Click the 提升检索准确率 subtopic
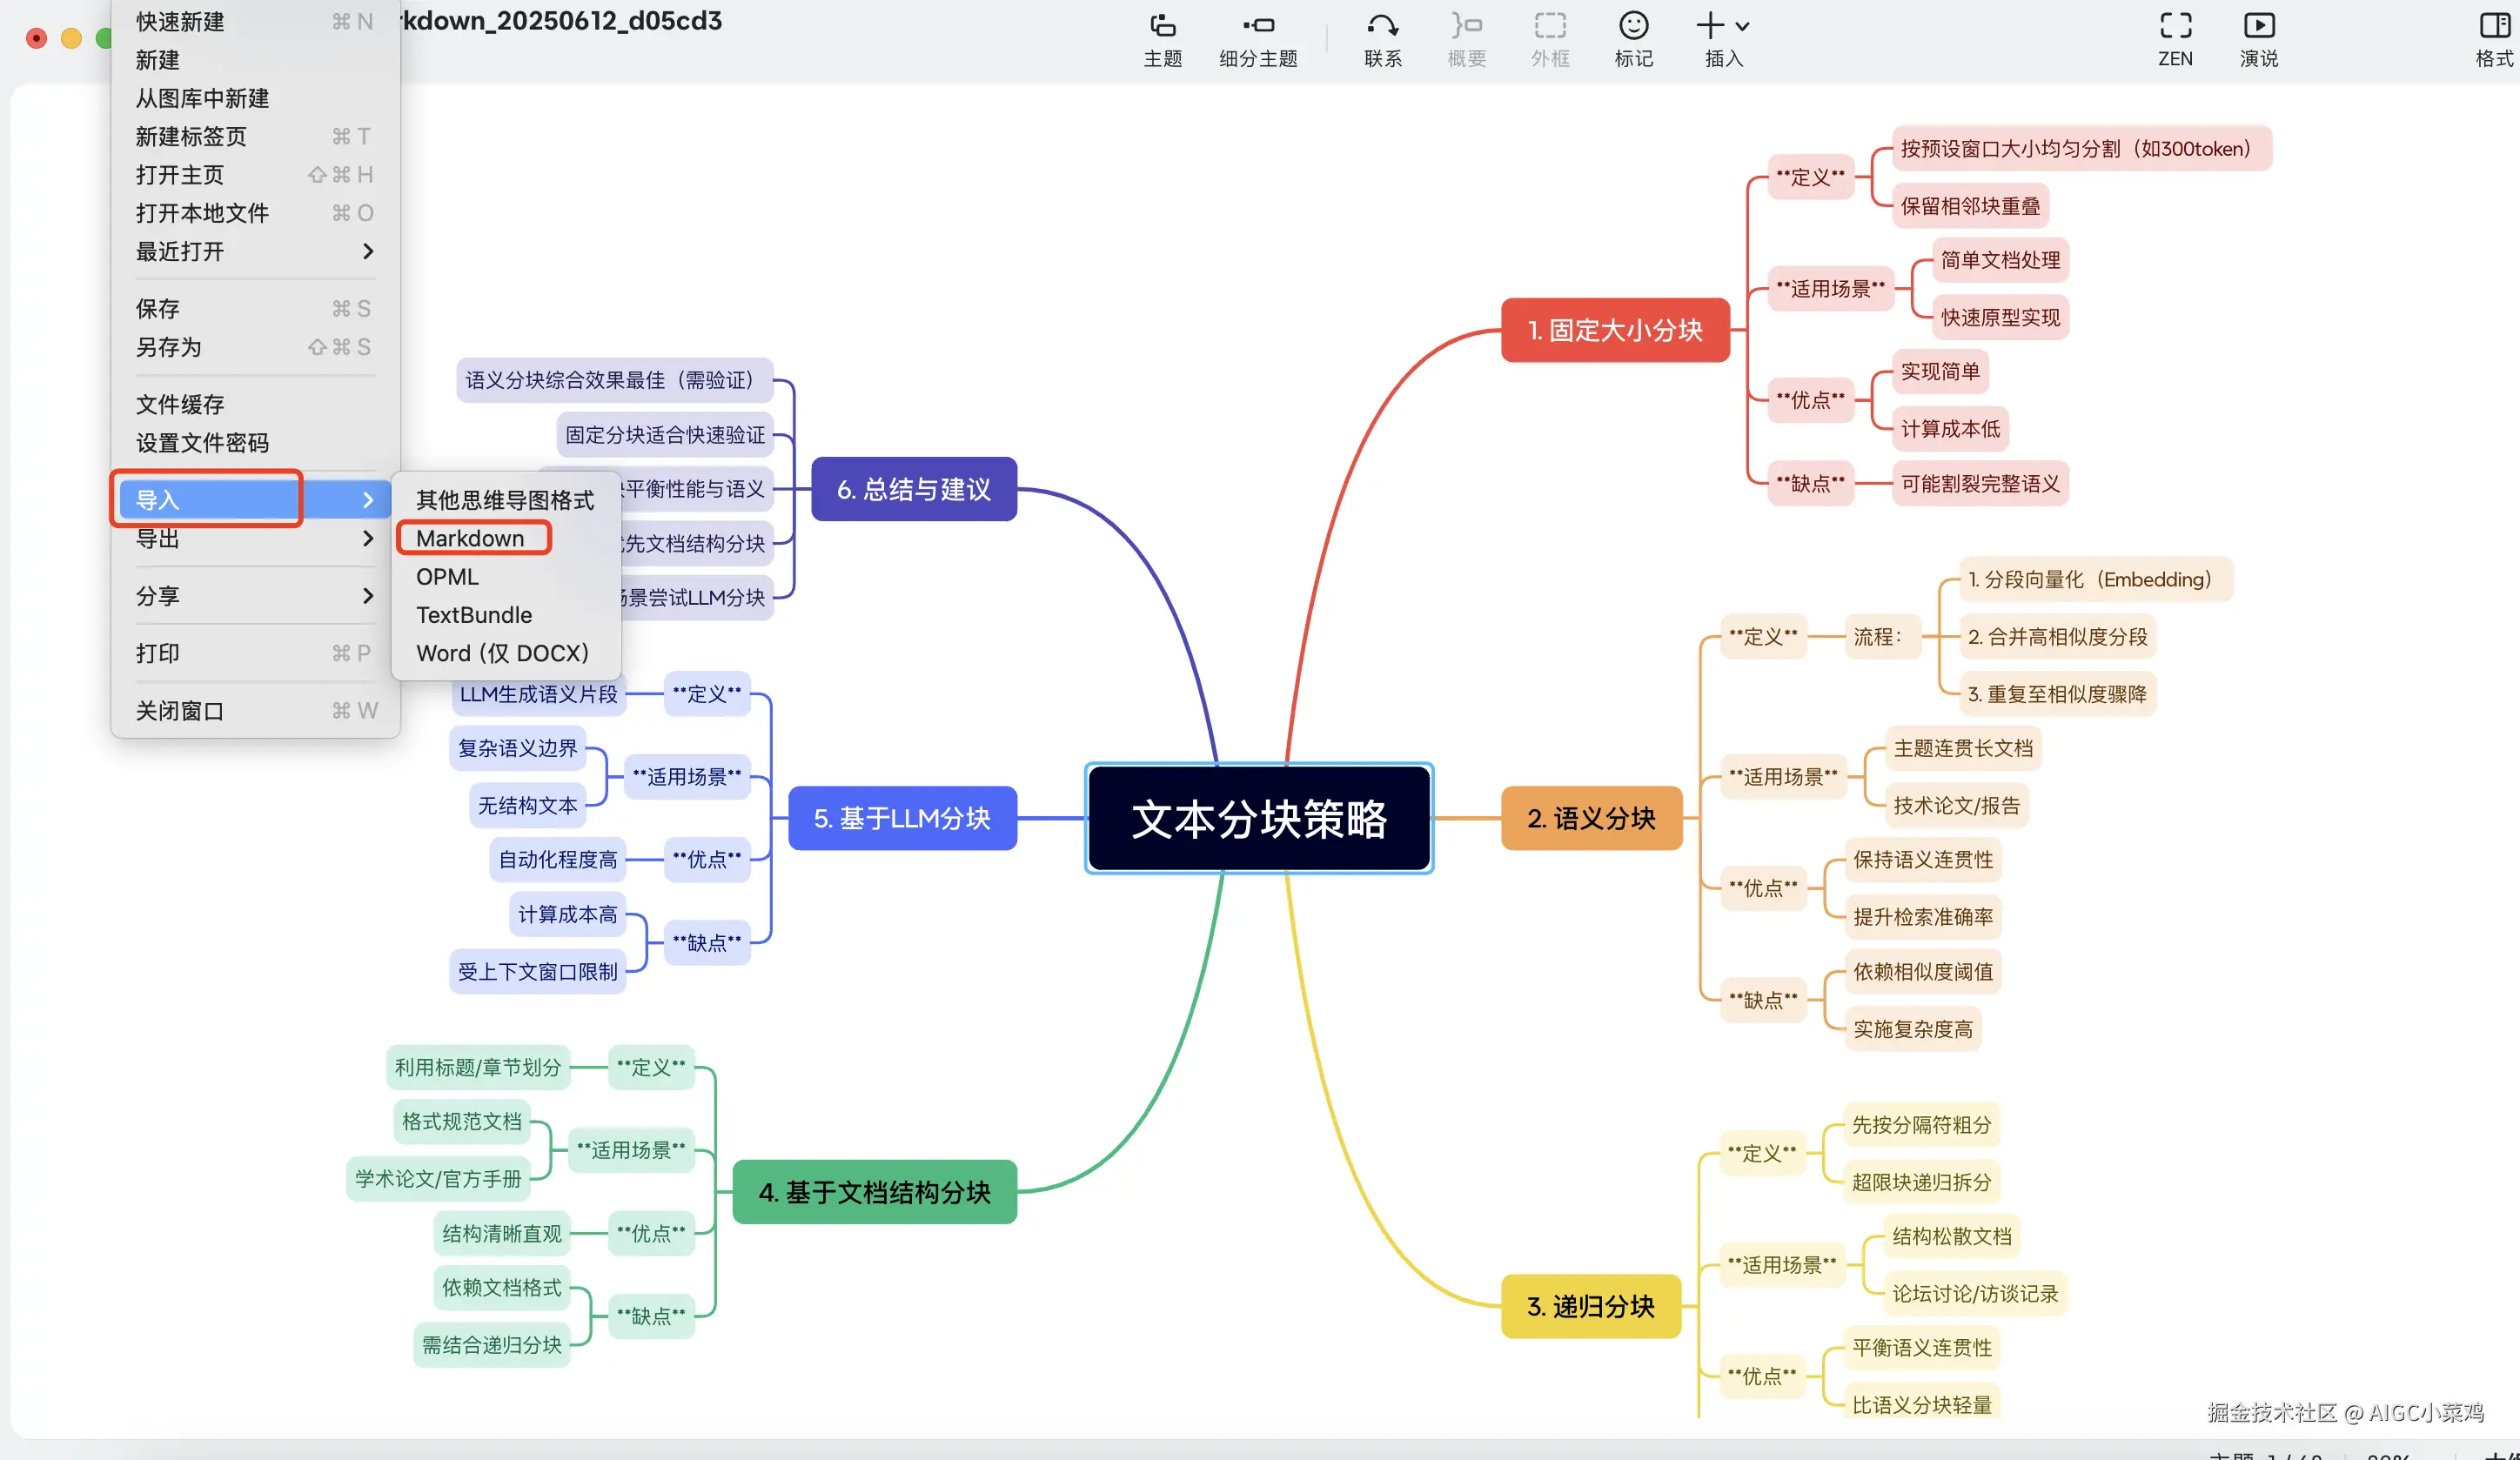The width and height of the screenshot is (2520, 1460). pyautogui.click(x=1922, y=917)
